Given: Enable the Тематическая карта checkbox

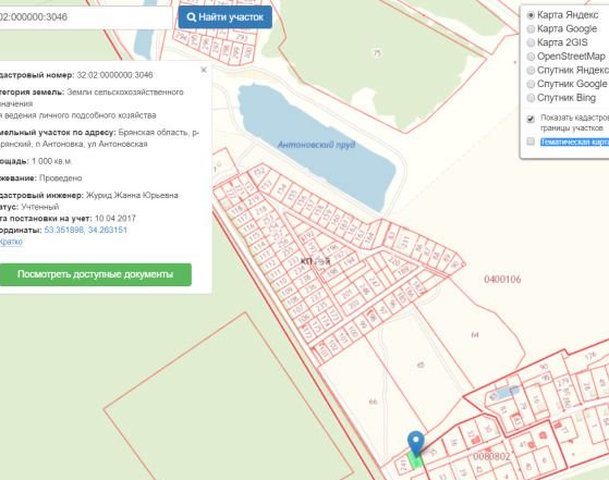Looking at the screenshot, I should (x=531, y=141).
